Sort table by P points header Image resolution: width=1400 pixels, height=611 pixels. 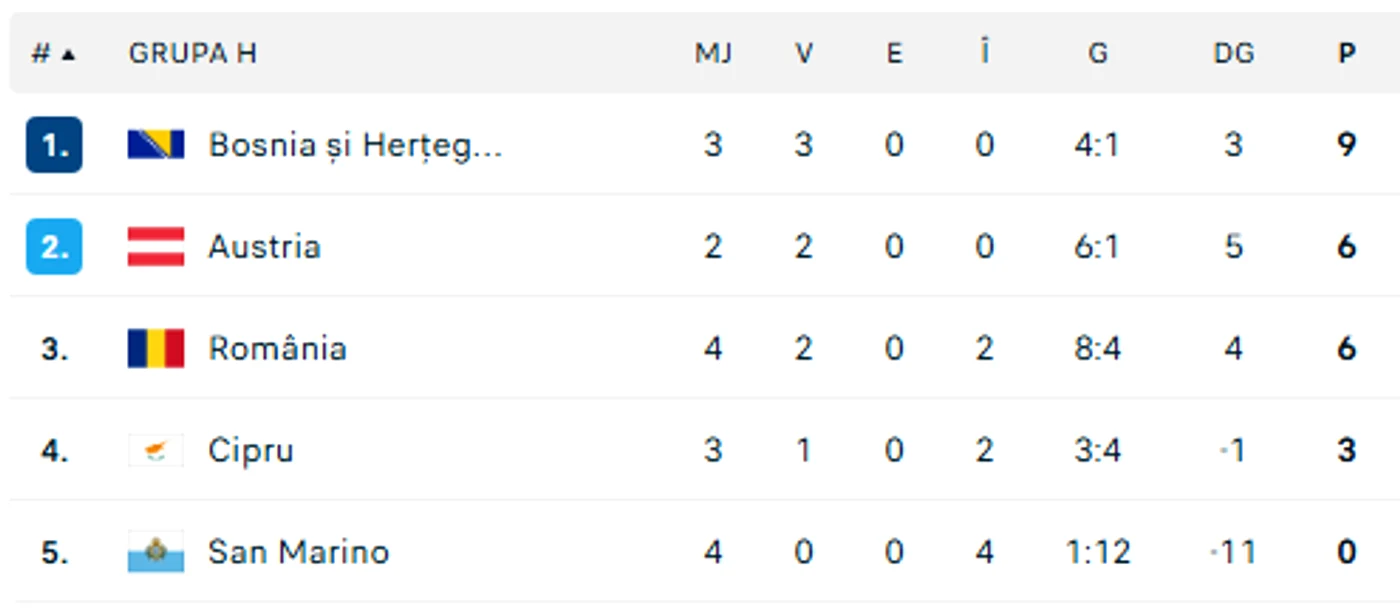[1347, 53]
